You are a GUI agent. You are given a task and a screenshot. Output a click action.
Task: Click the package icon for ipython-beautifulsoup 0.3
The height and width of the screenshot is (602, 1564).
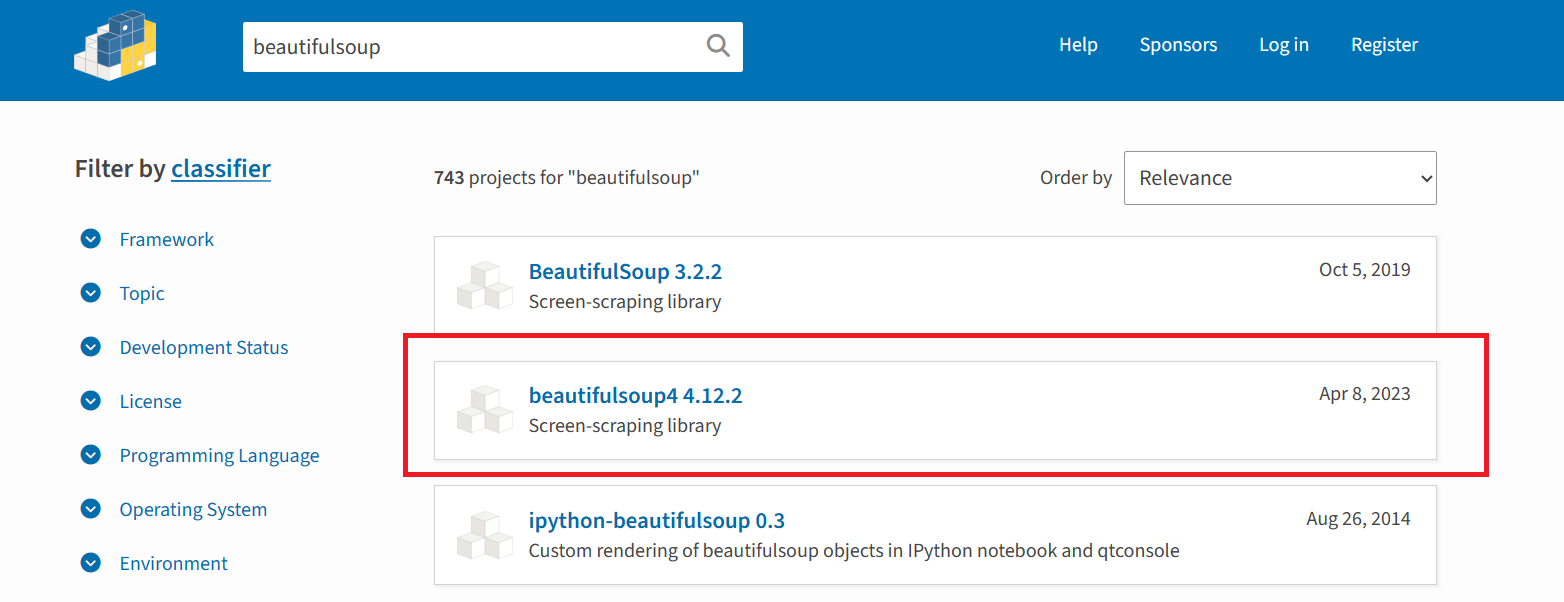click(x=485, y=535)
